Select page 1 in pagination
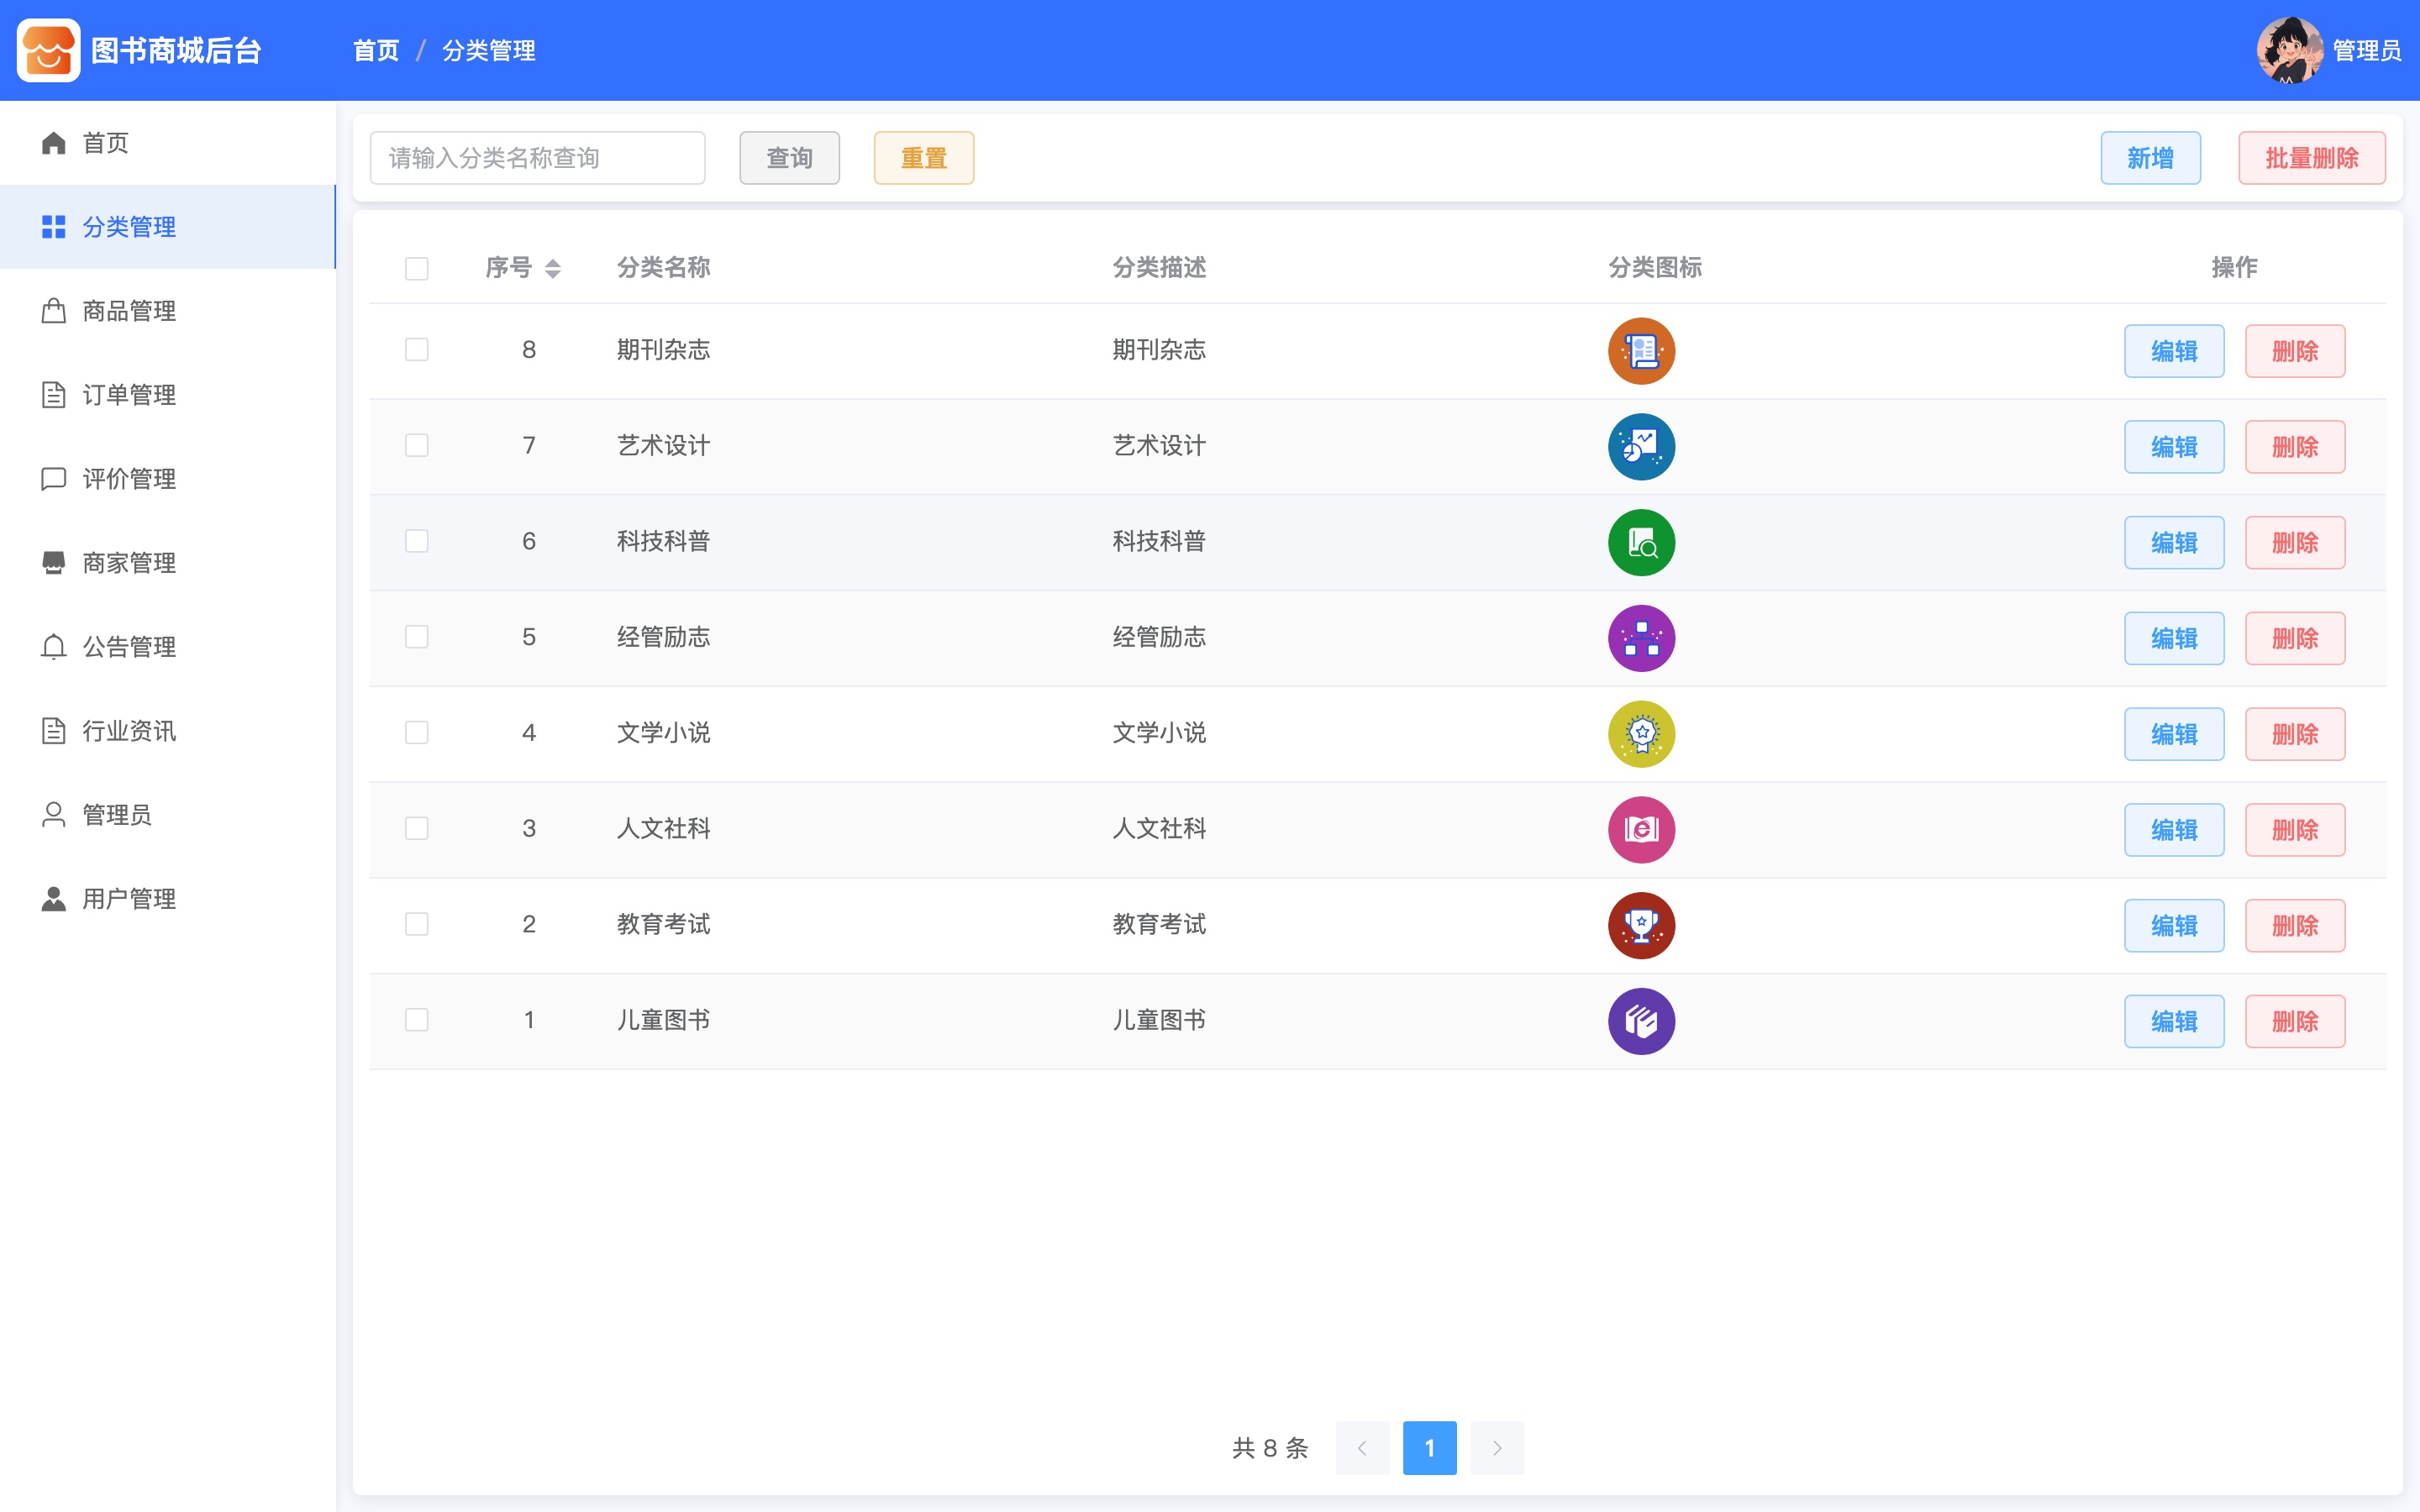2420x1512 pixels. 1429,1447
